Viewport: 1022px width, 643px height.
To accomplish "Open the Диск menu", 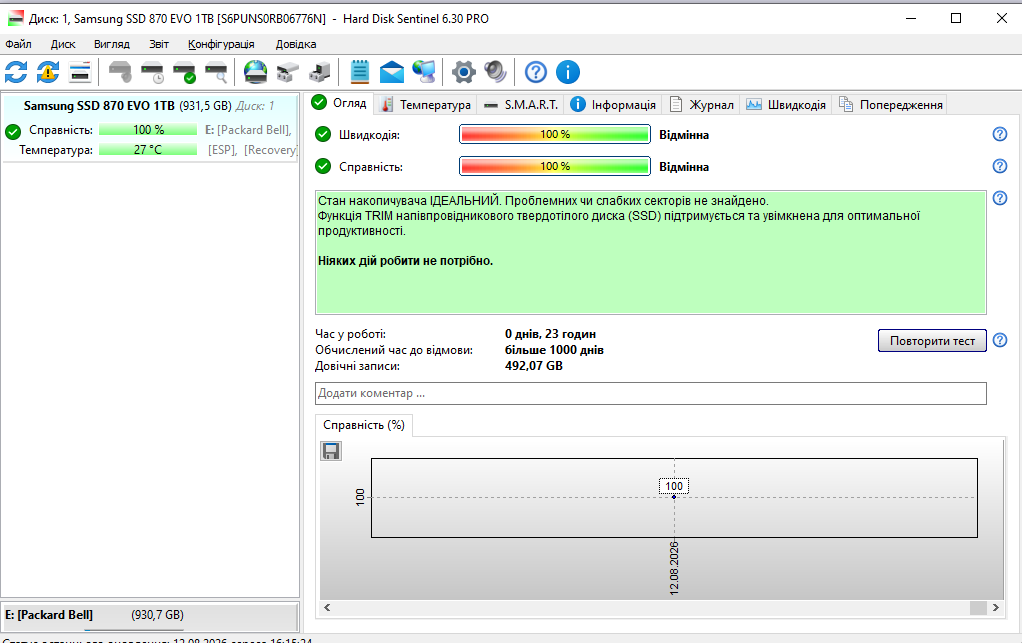I will [63, 44].
